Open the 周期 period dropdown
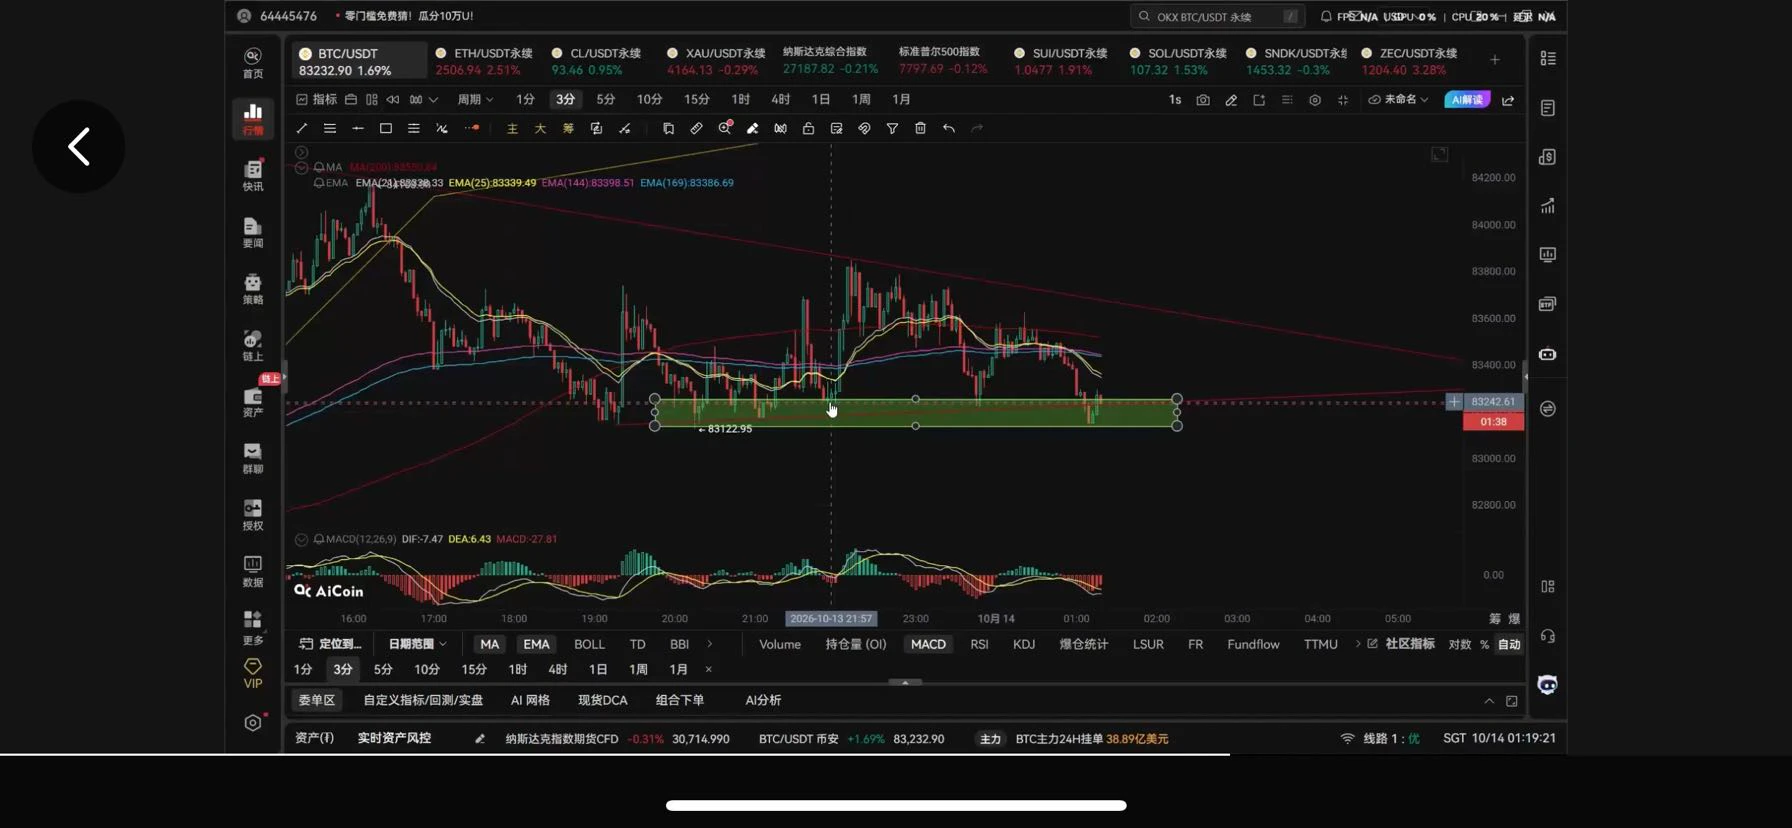This screenshot has width=1792, height=828. (x=475, y=100)
